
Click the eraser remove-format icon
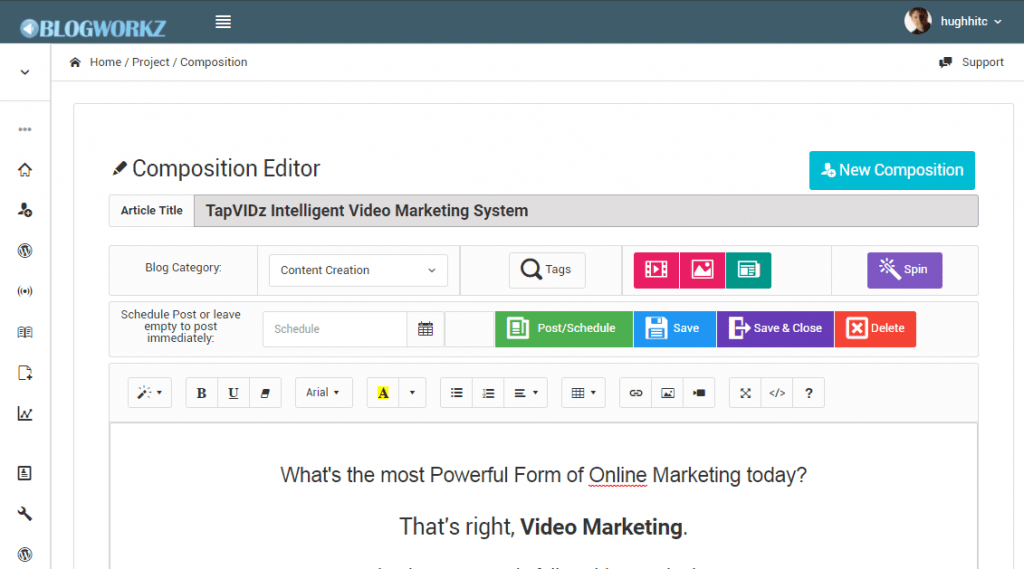pyautogui.click(x=265, y=393)
